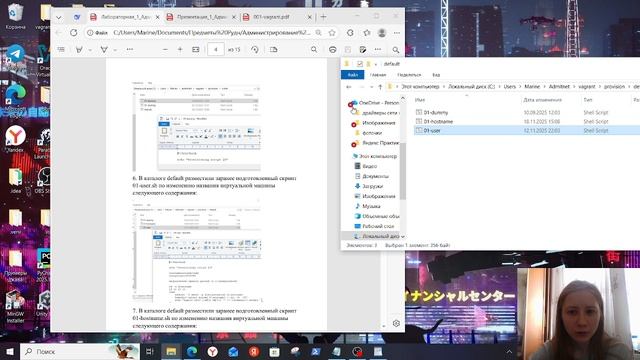640x360 pixels.
Task: Sort files by Тип column header
Action: [x=587, y=100]
